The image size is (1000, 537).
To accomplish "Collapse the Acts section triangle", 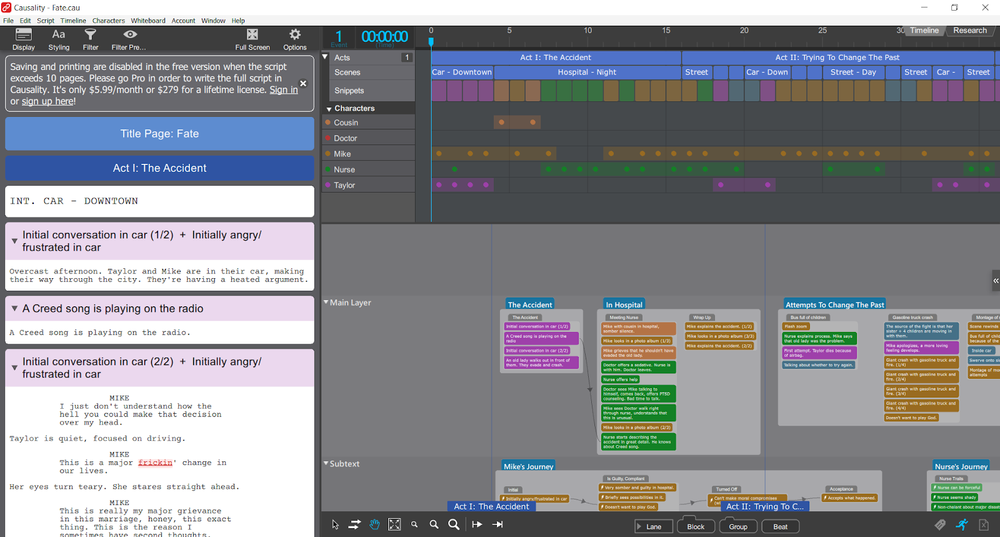I will point(325,57).
